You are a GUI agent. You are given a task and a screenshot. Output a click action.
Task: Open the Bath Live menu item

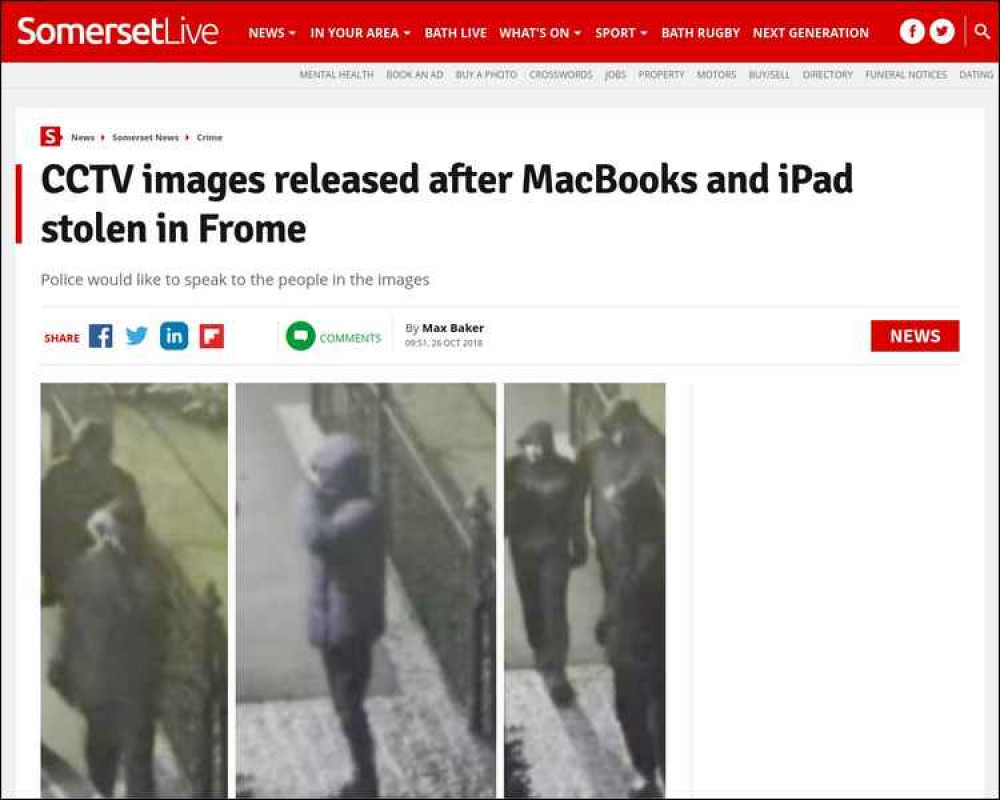pyautogui.click(x=455, y=33)
